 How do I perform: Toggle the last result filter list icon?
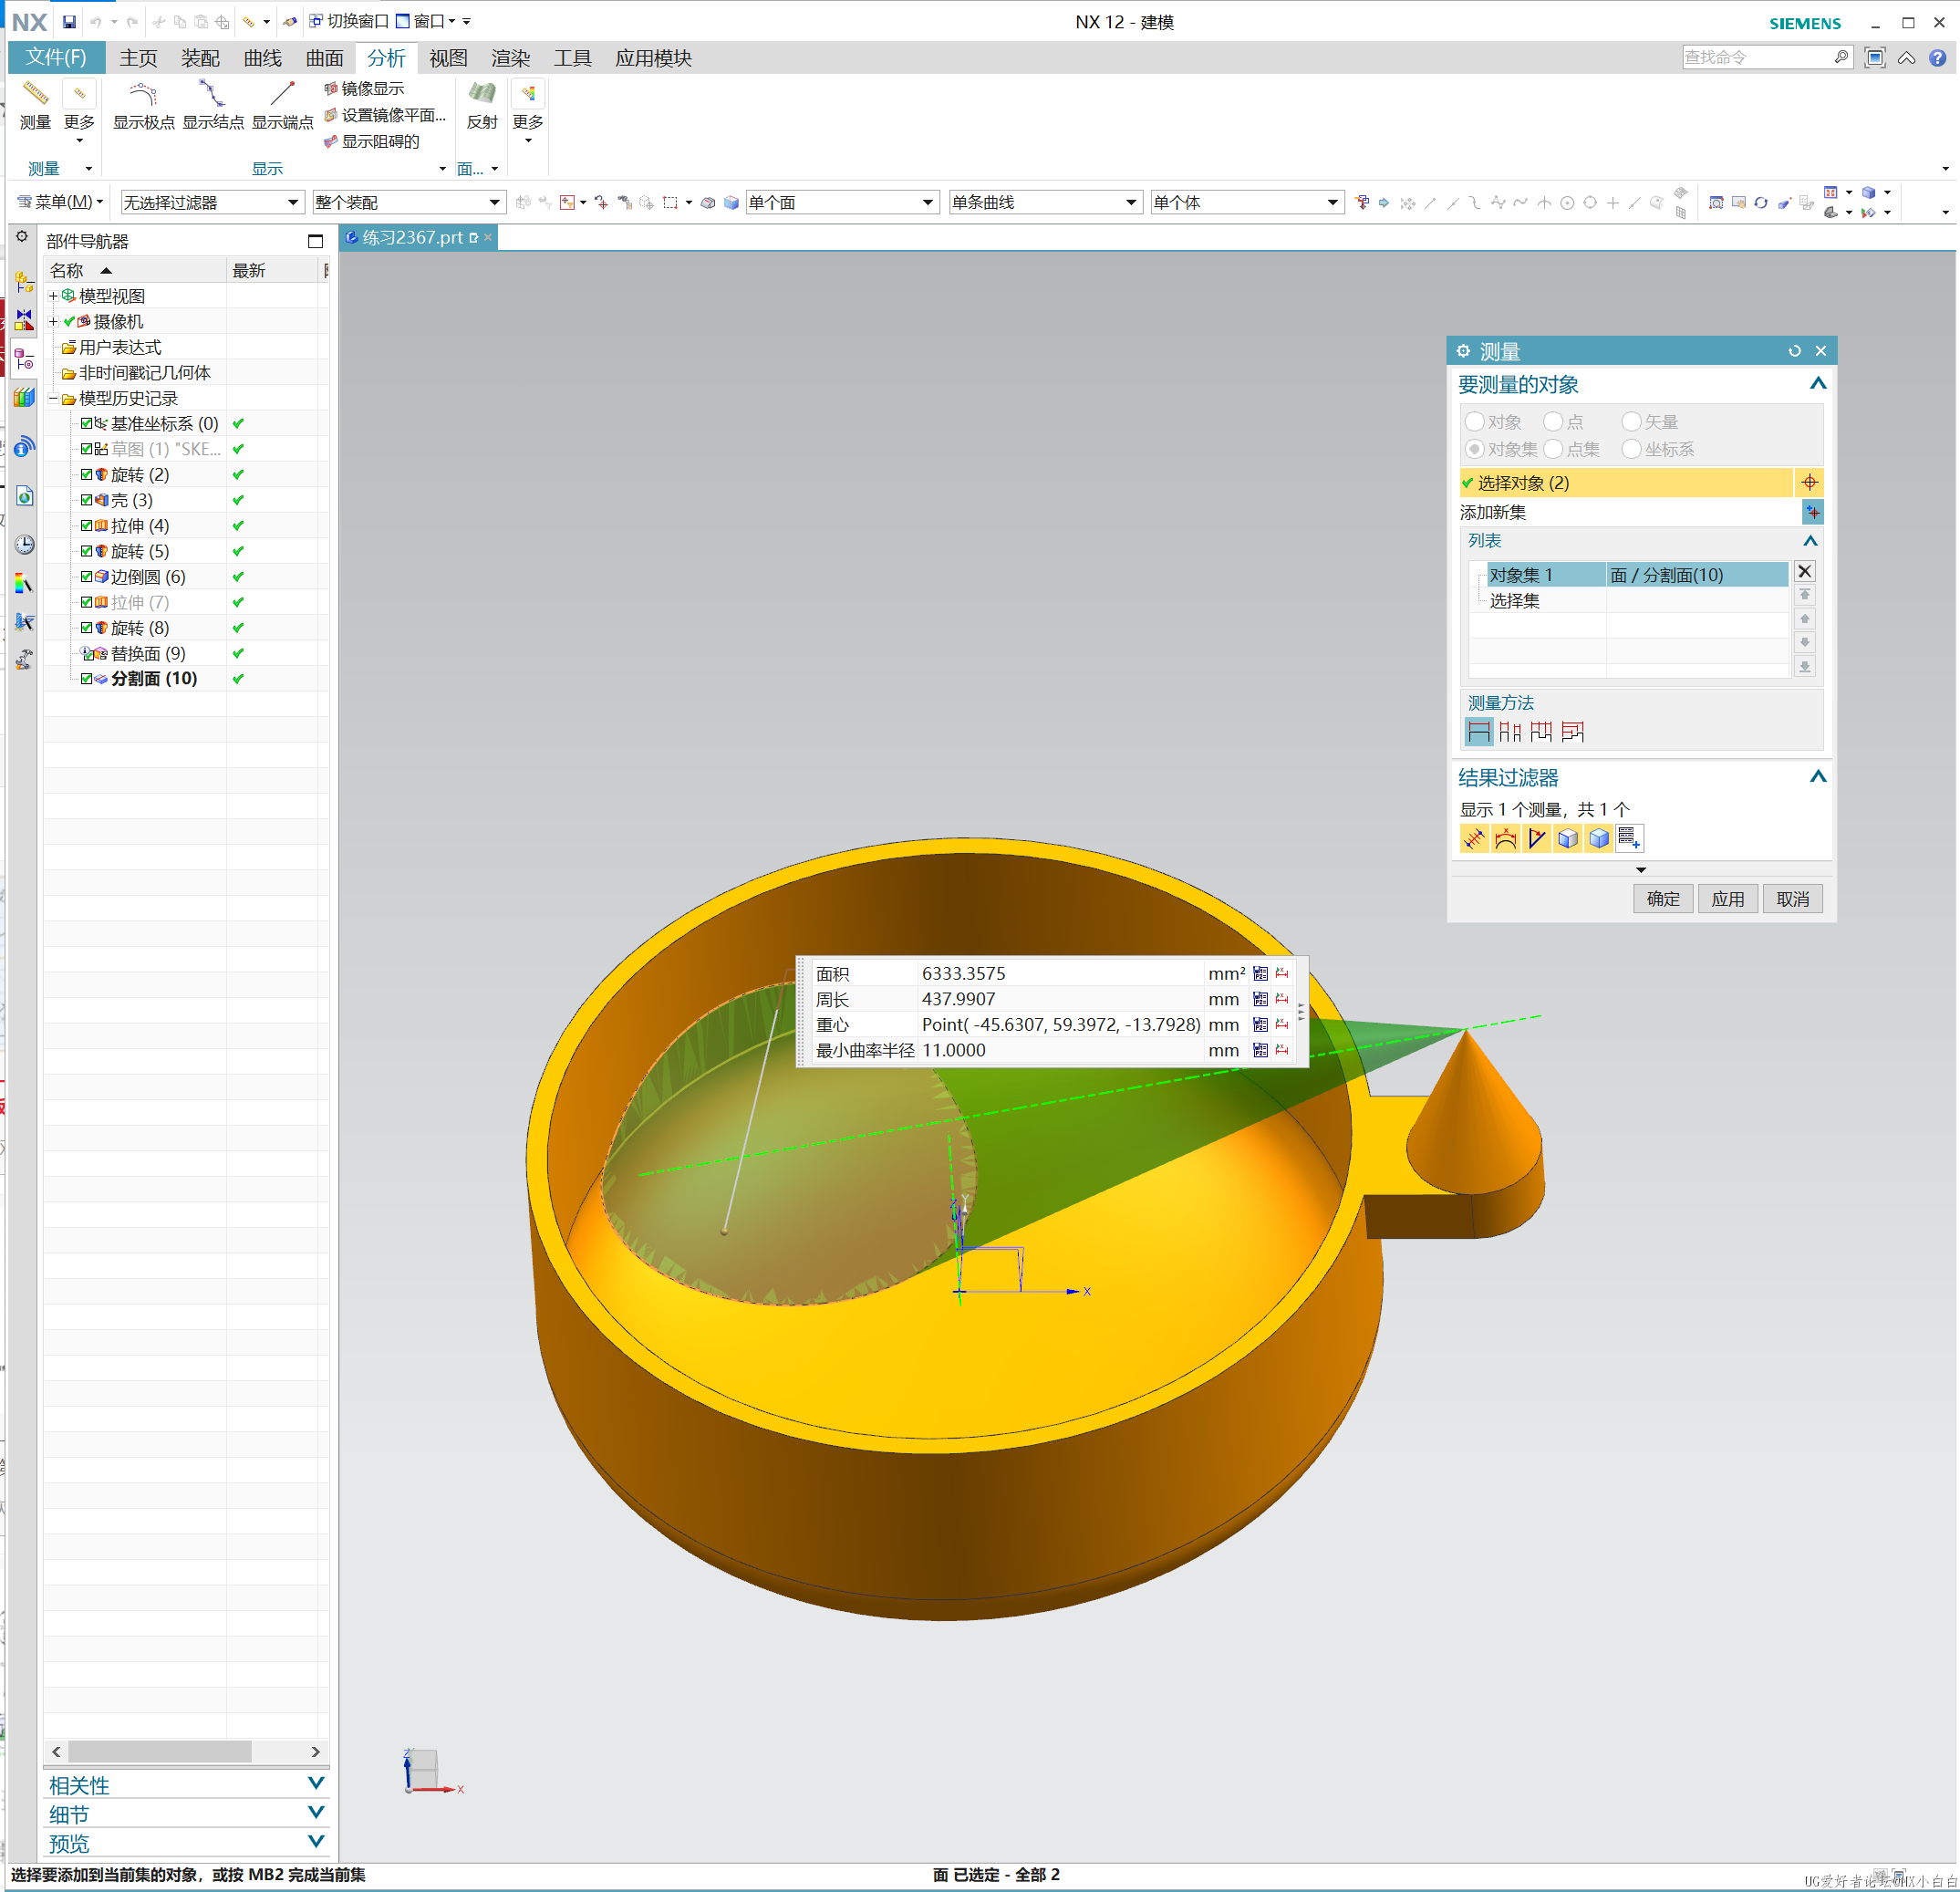tap(1629, 838)
